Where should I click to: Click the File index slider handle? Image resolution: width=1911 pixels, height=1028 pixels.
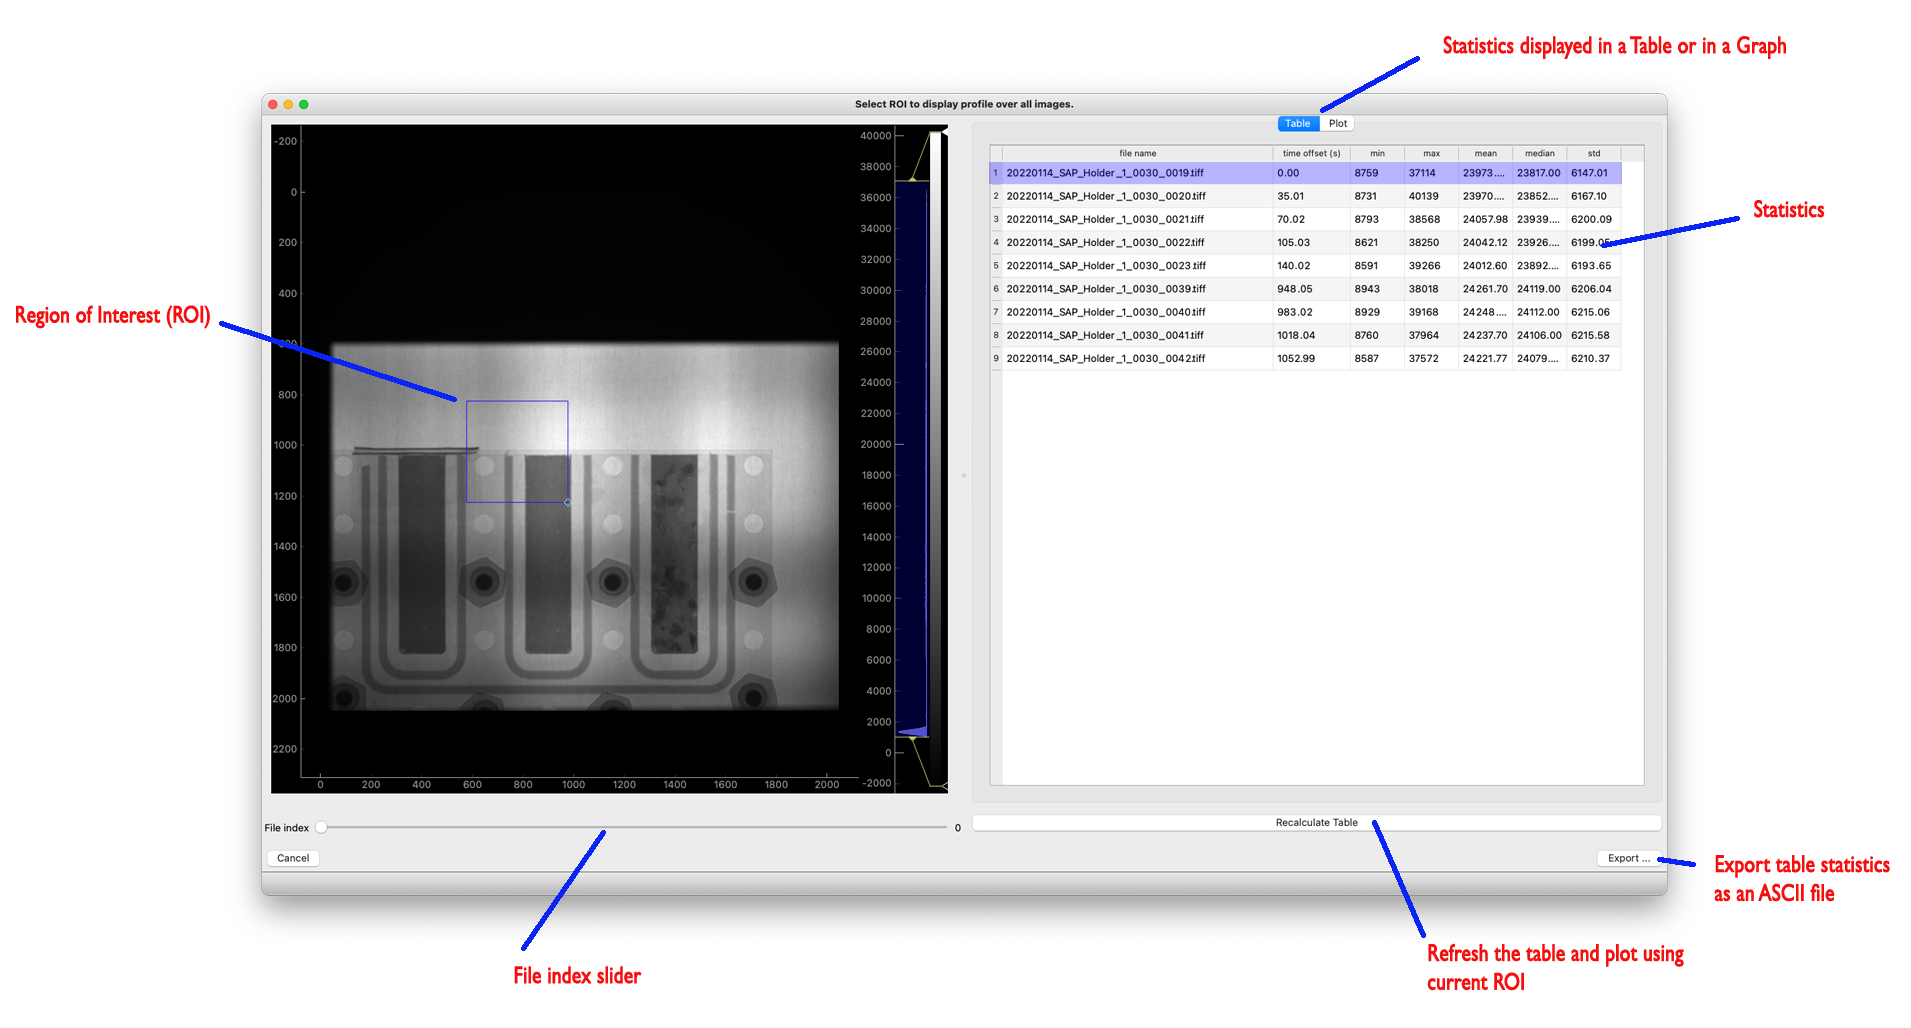click(x=321, y=828)
